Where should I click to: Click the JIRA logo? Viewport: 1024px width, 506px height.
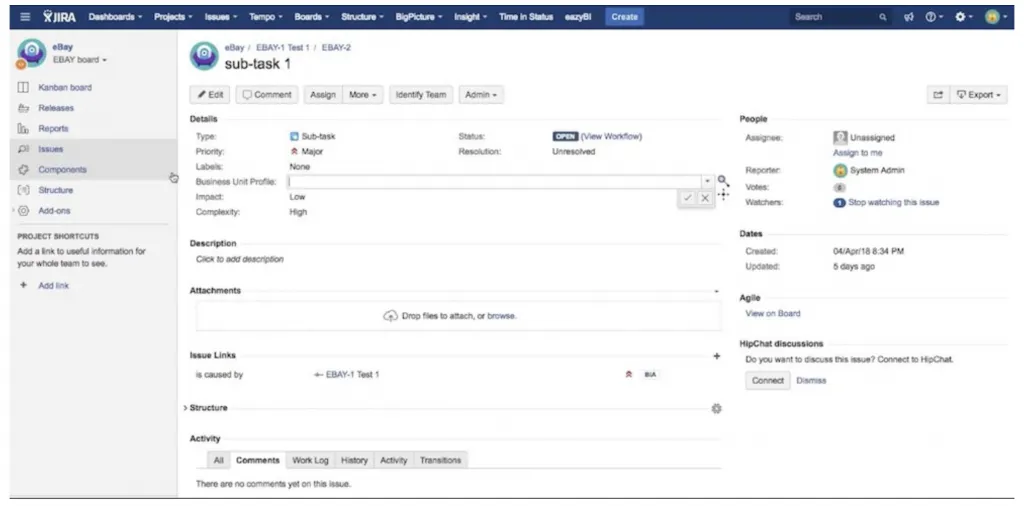(x=59, y=17)
